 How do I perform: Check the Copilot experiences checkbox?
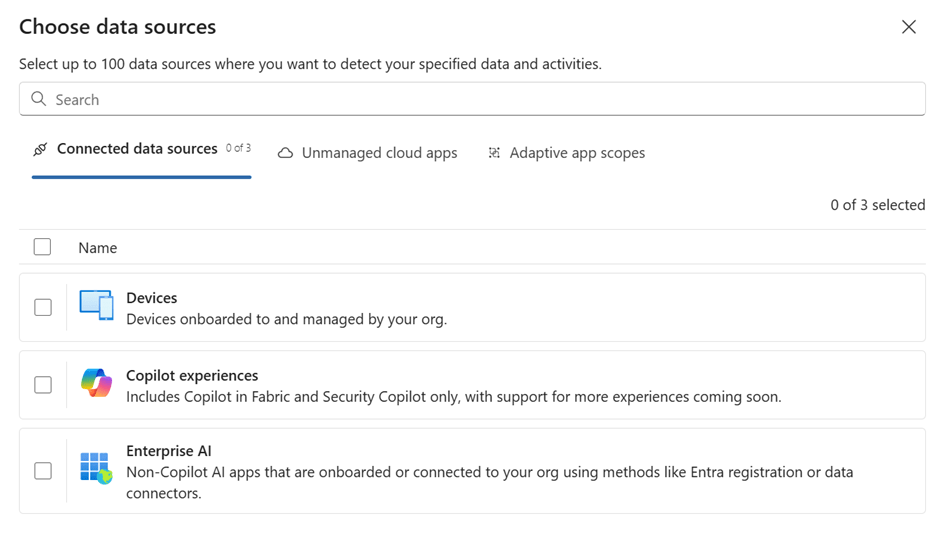pos(43,384)
